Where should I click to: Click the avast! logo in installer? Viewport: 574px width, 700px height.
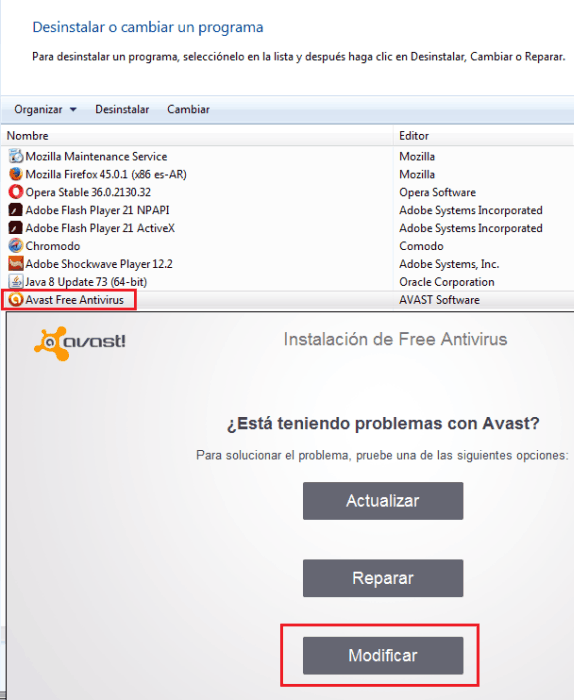(79, 343)
